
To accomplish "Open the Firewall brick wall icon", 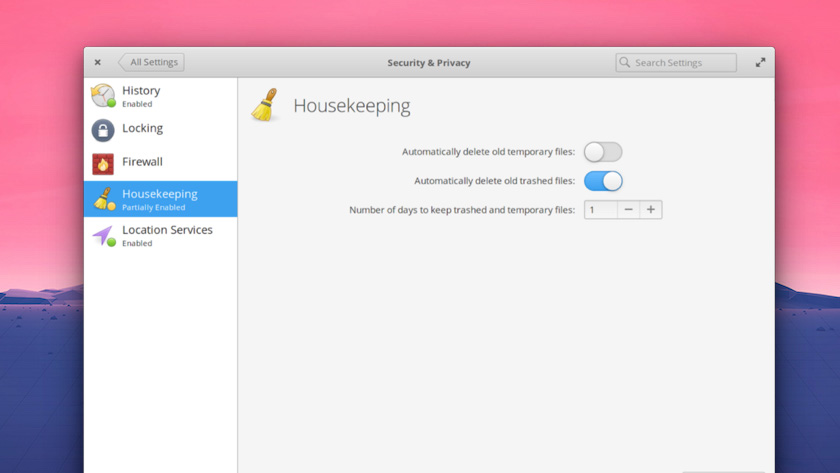I will [103, 164].
